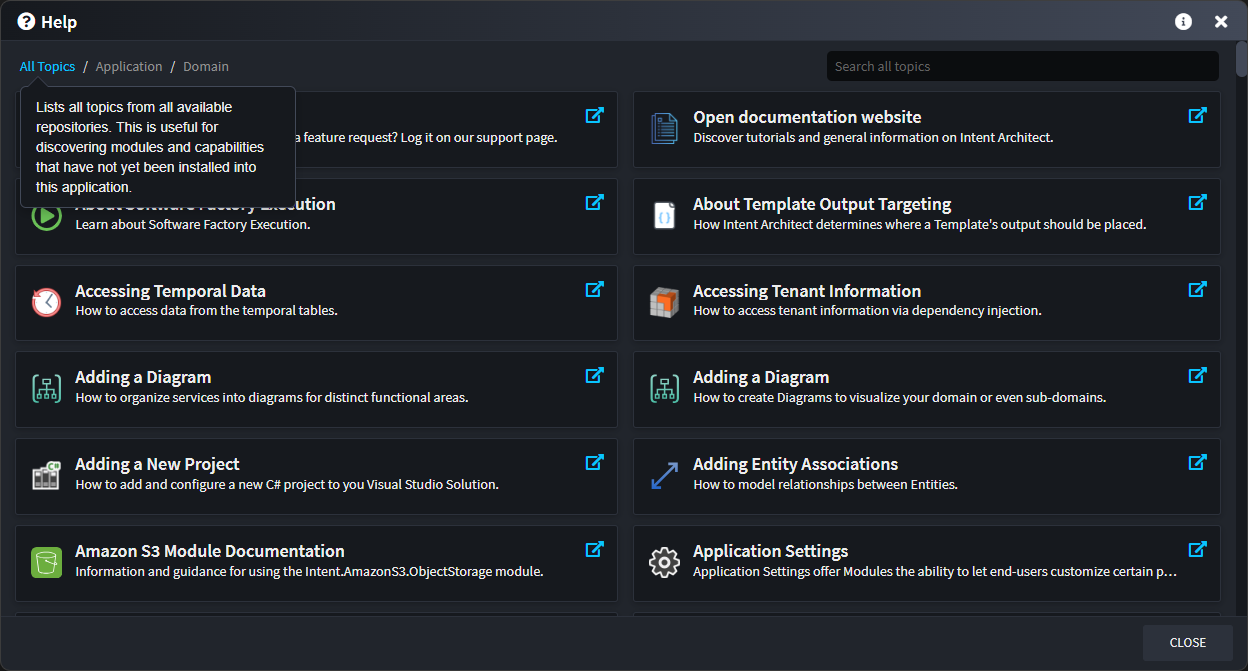Viewport: 1248px width, 671px height.
Task: Click the Amazon S3 bucket icon
Action: 46,562
